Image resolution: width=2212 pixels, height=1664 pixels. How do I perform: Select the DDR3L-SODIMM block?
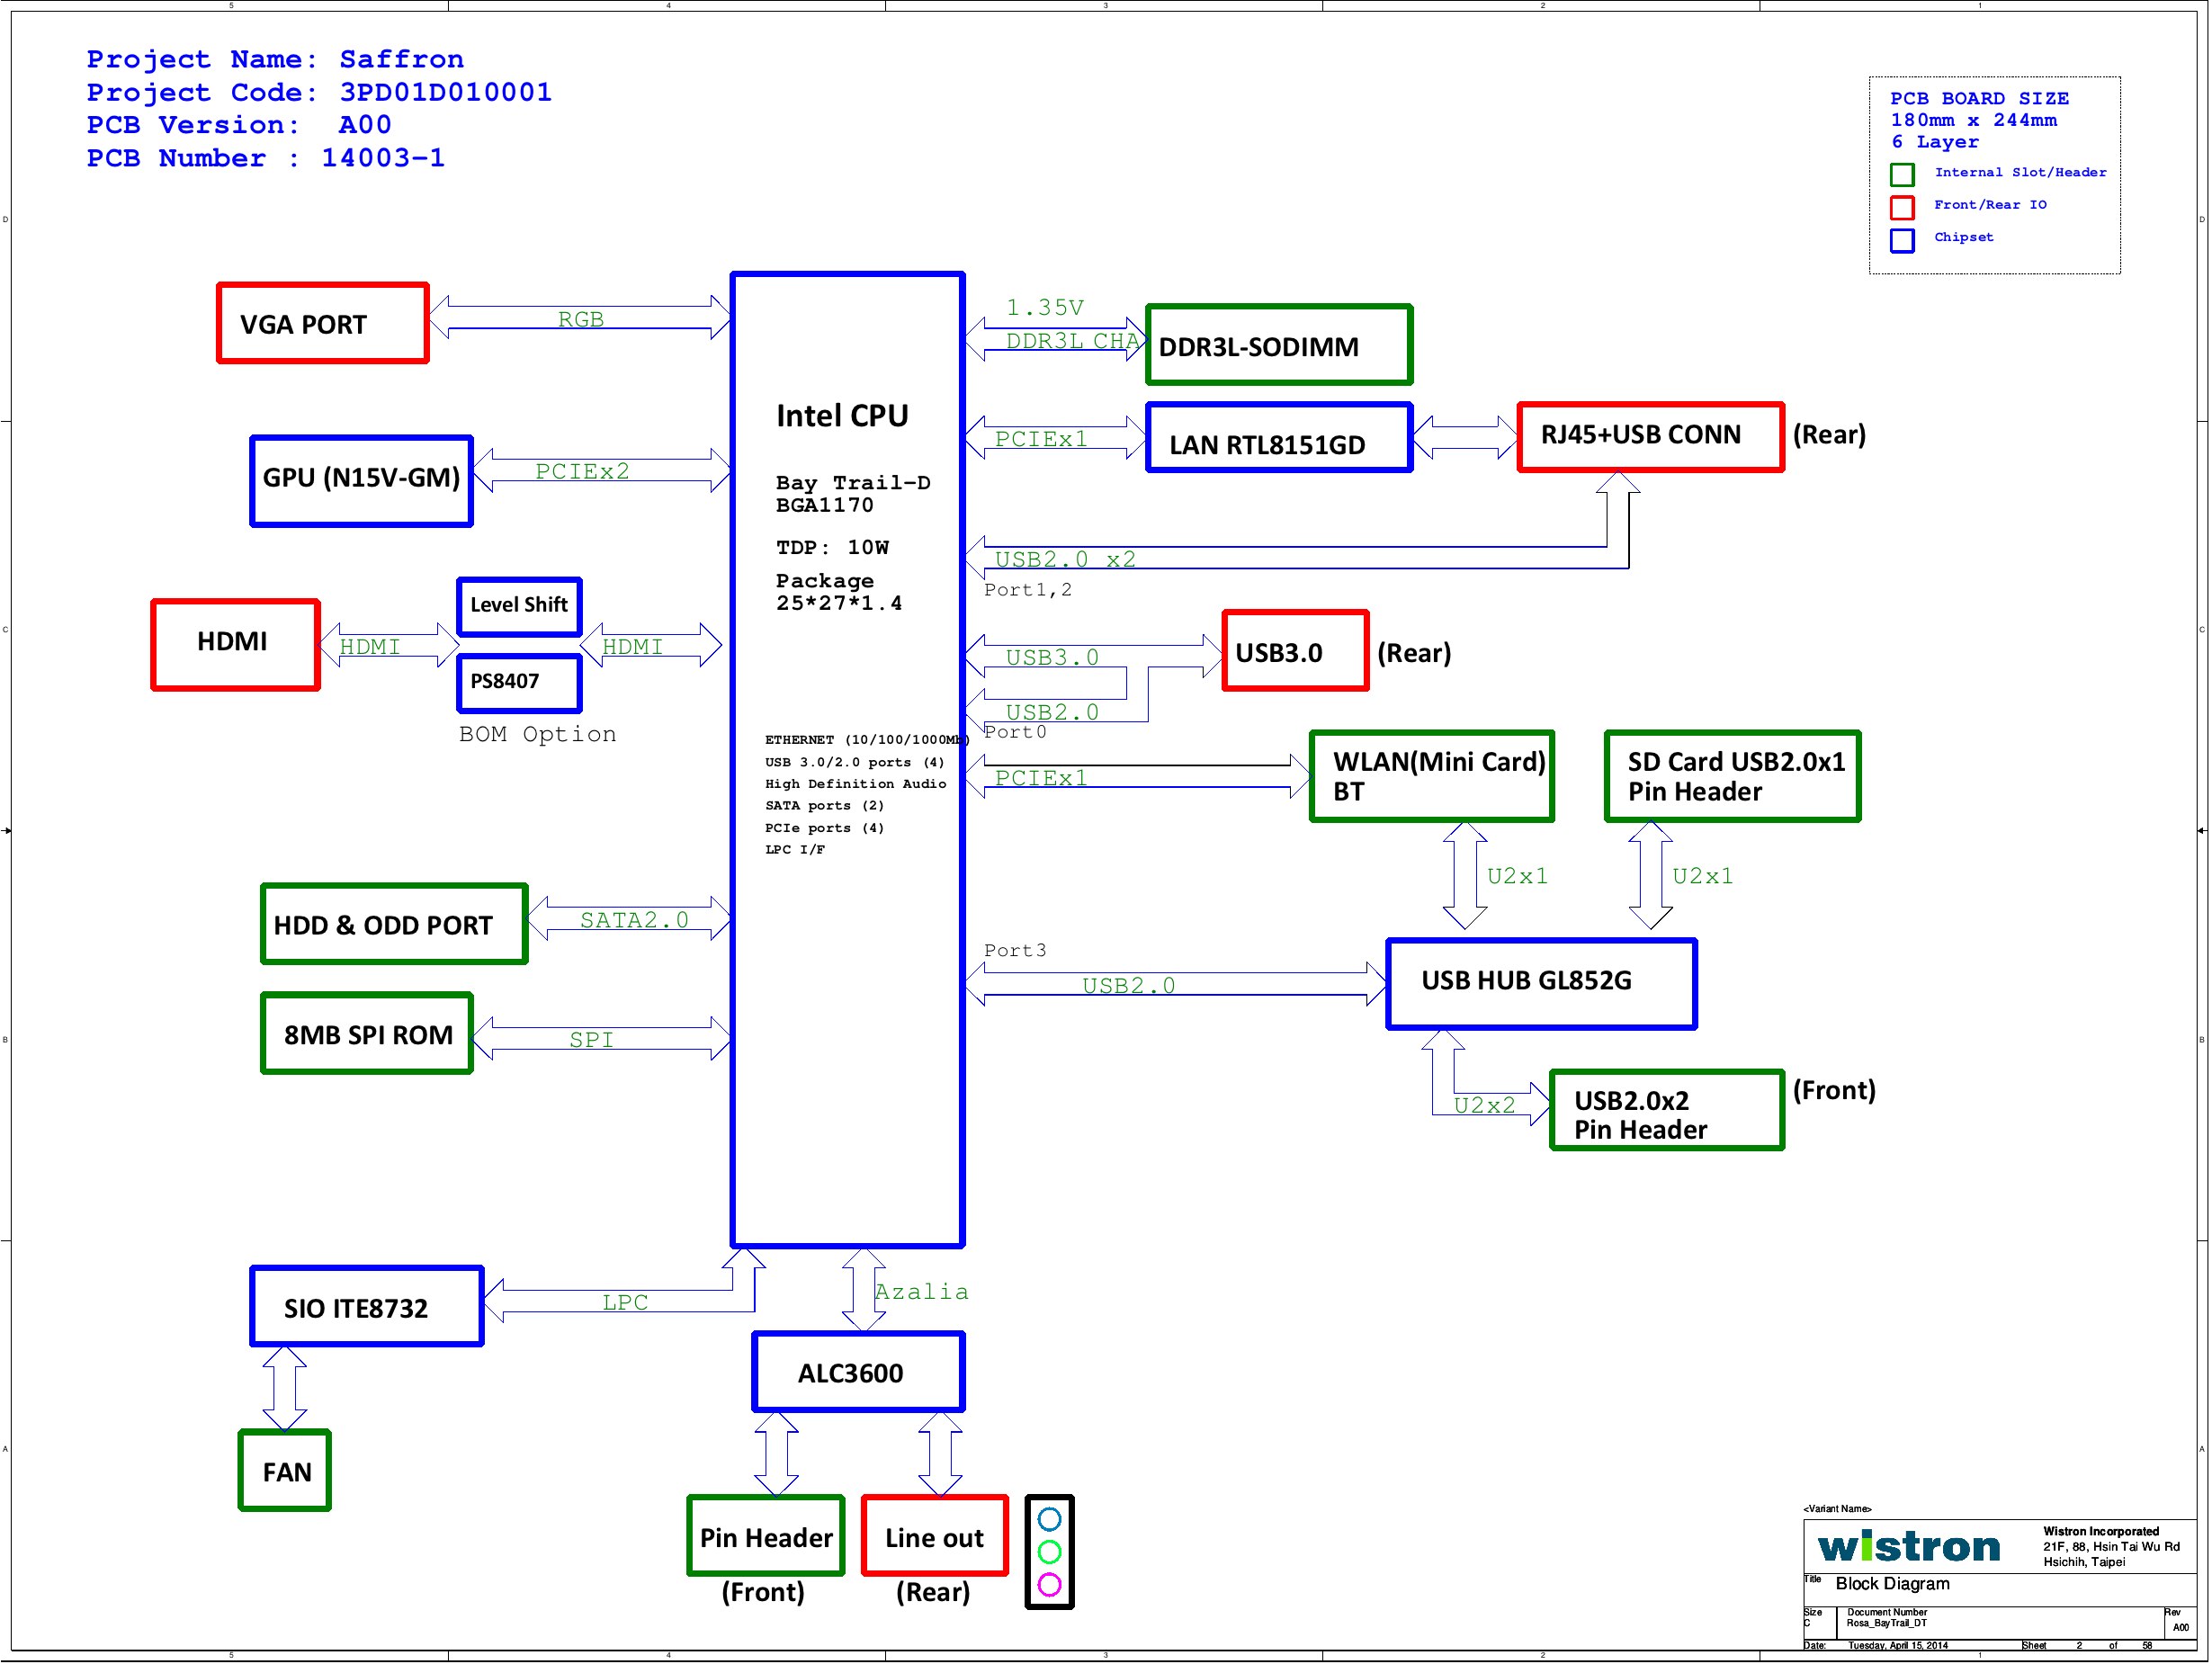[1279, 345]
